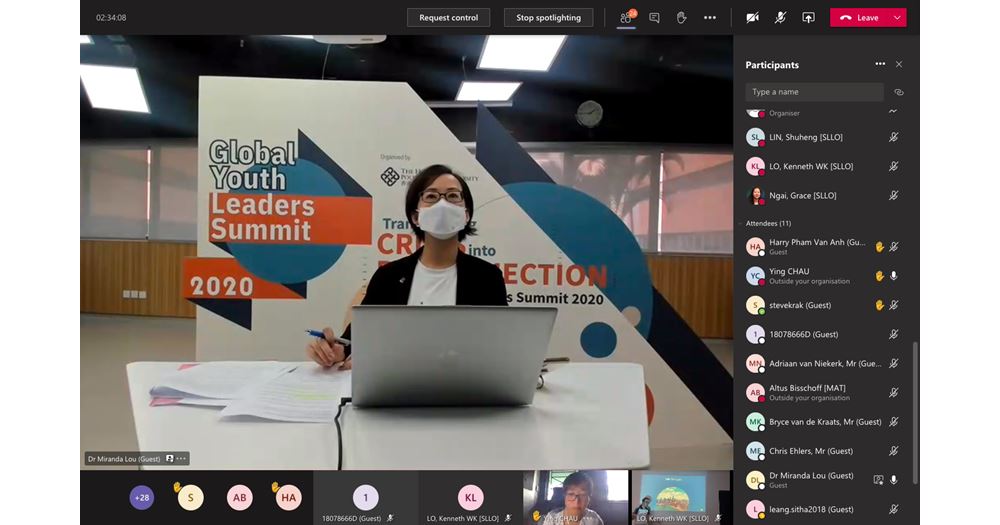Open the meeting chat panel
The width and height of the screenshot is (1000, 525).
pos(654,18)
